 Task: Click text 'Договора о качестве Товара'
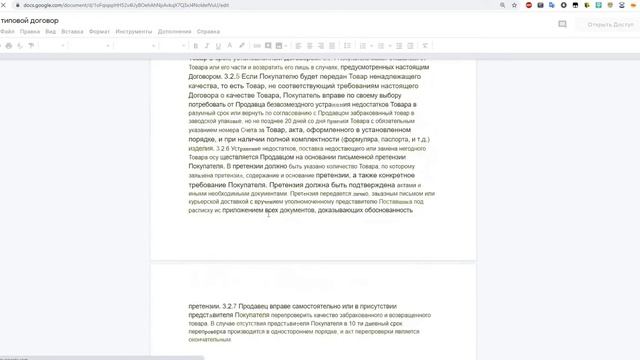(234, 96)
